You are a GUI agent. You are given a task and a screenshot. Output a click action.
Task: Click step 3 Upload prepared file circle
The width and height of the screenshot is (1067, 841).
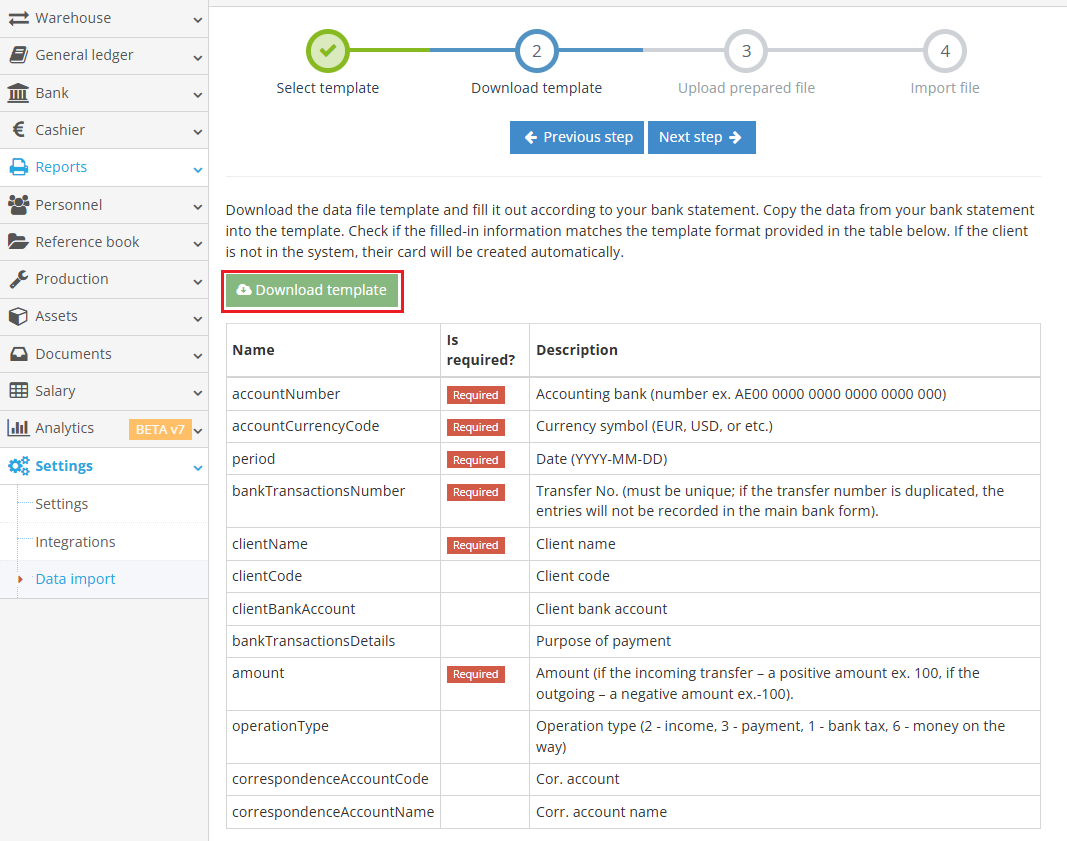pos(746,50)
